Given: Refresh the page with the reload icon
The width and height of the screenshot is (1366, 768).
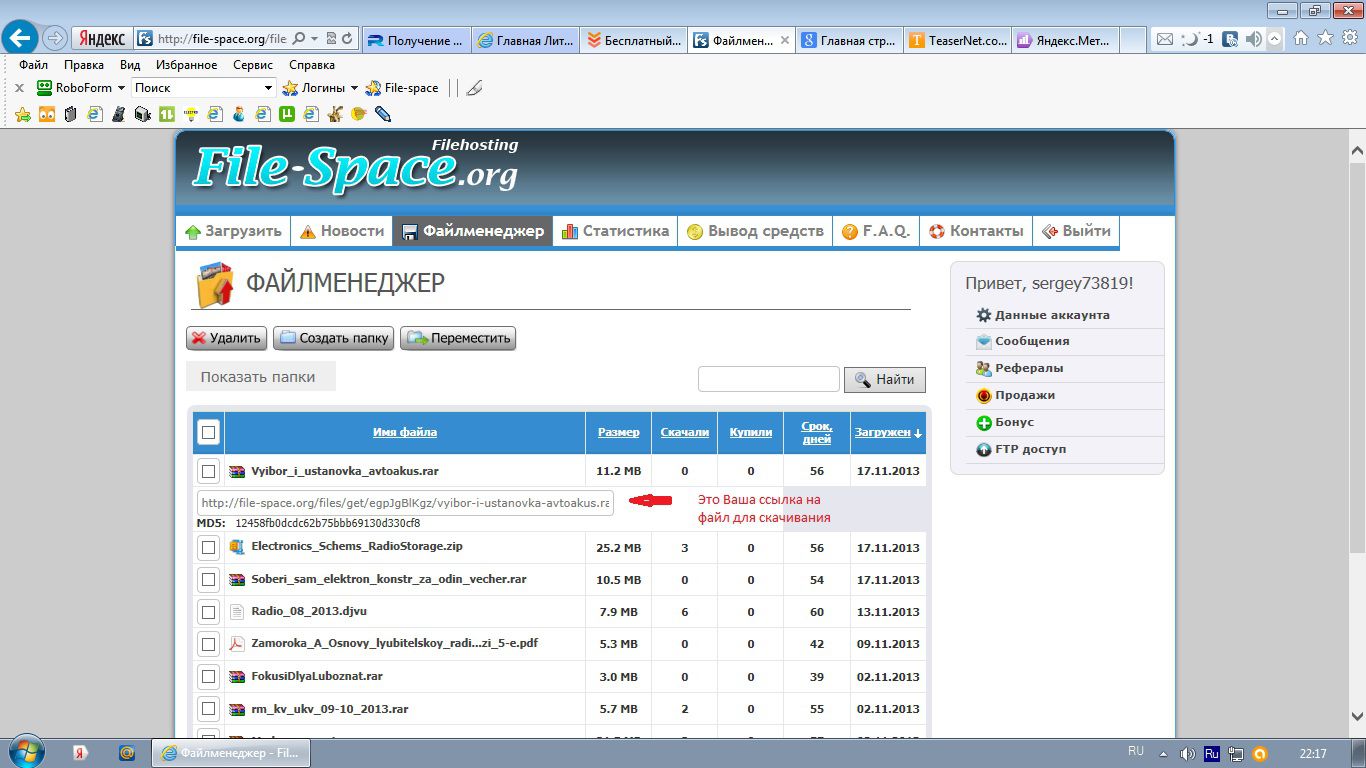Looking at the screenshot, I should tap(347, 39).
